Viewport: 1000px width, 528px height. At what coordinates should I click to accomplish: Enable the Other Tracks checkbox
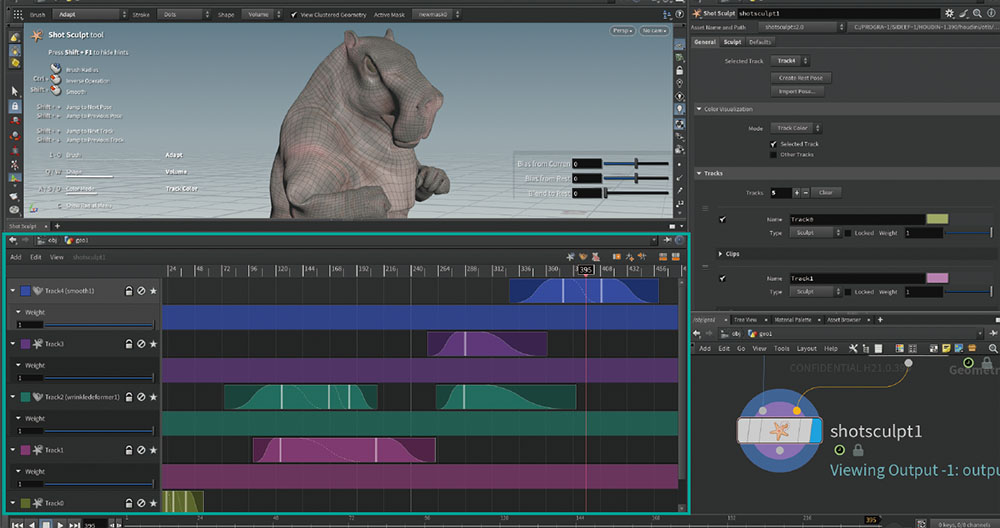pos(773,155)
